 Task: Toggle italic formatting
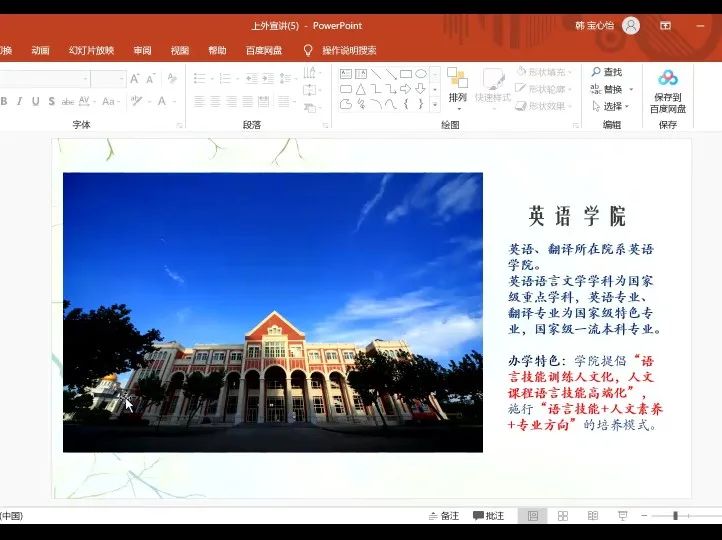(x=19, y=101)
